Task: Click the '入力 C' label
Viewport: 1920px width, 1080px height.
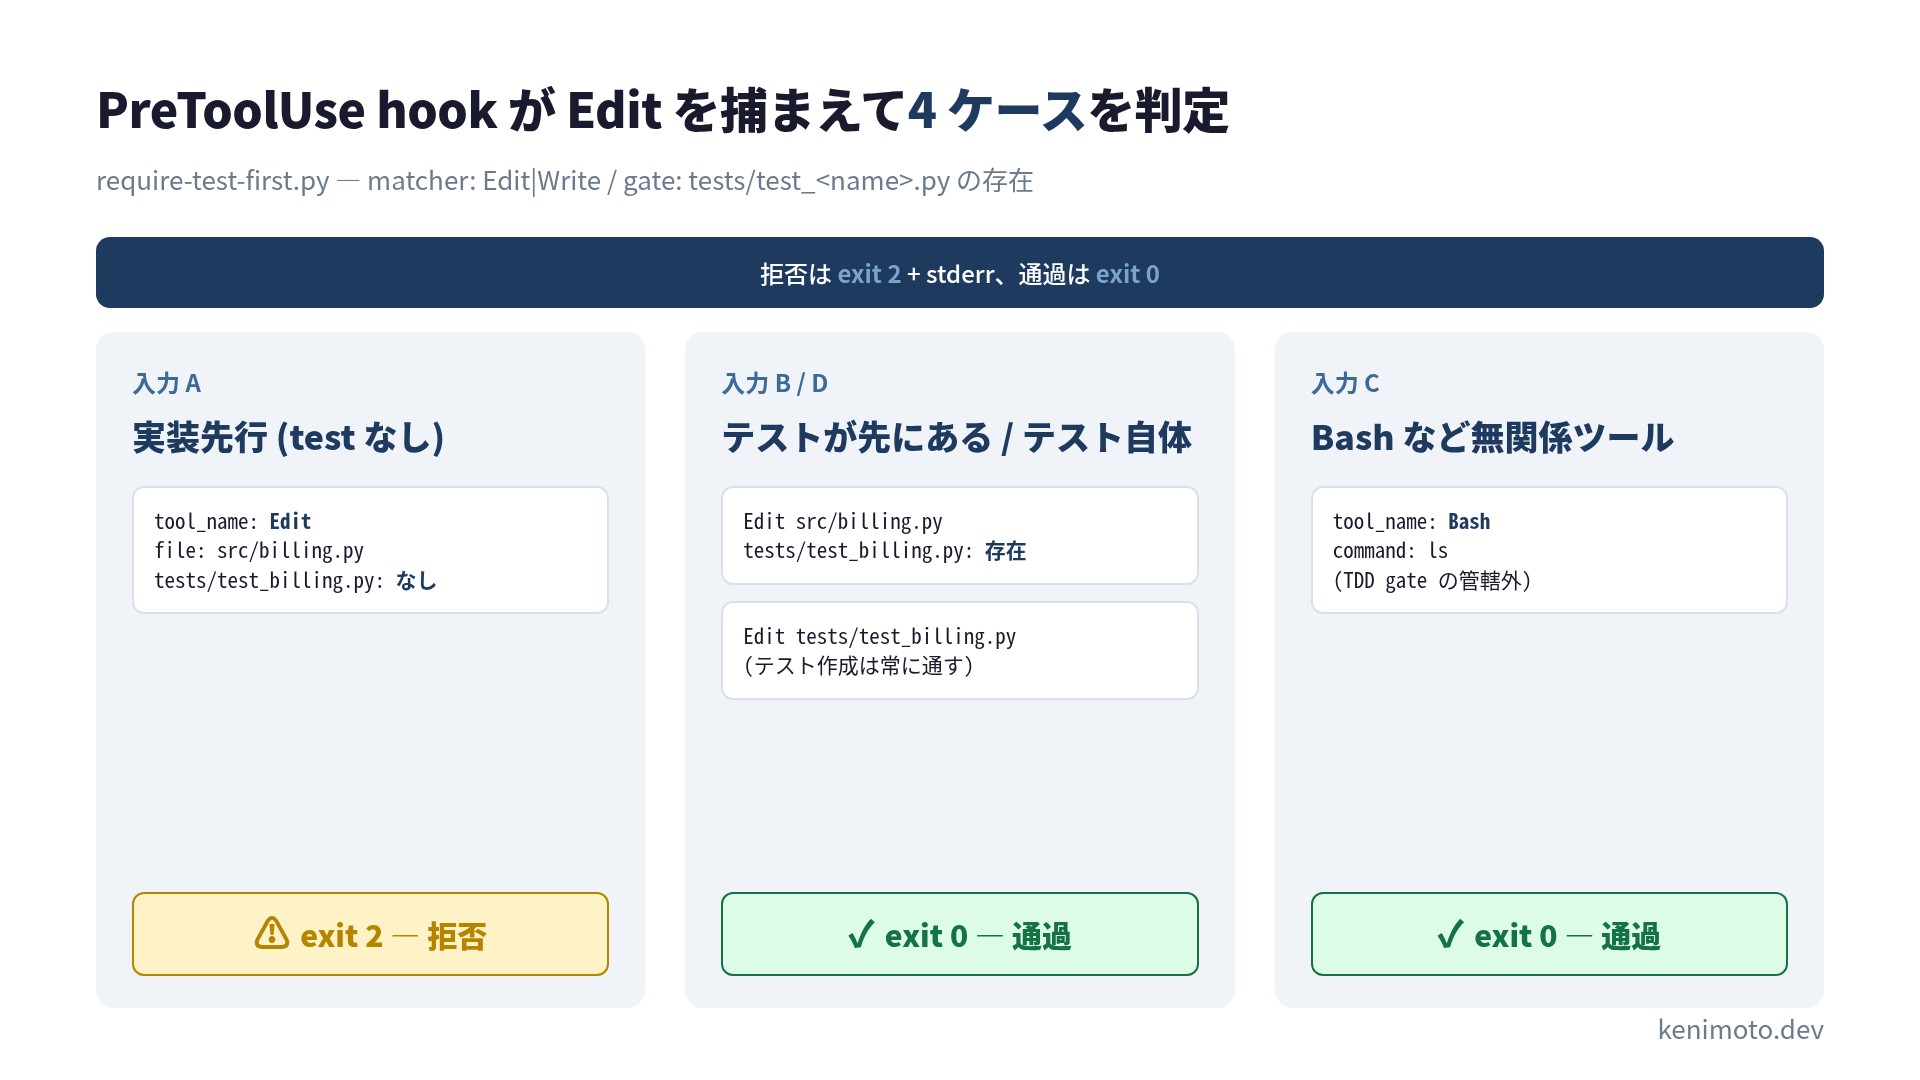Action: coord(1345,383)
